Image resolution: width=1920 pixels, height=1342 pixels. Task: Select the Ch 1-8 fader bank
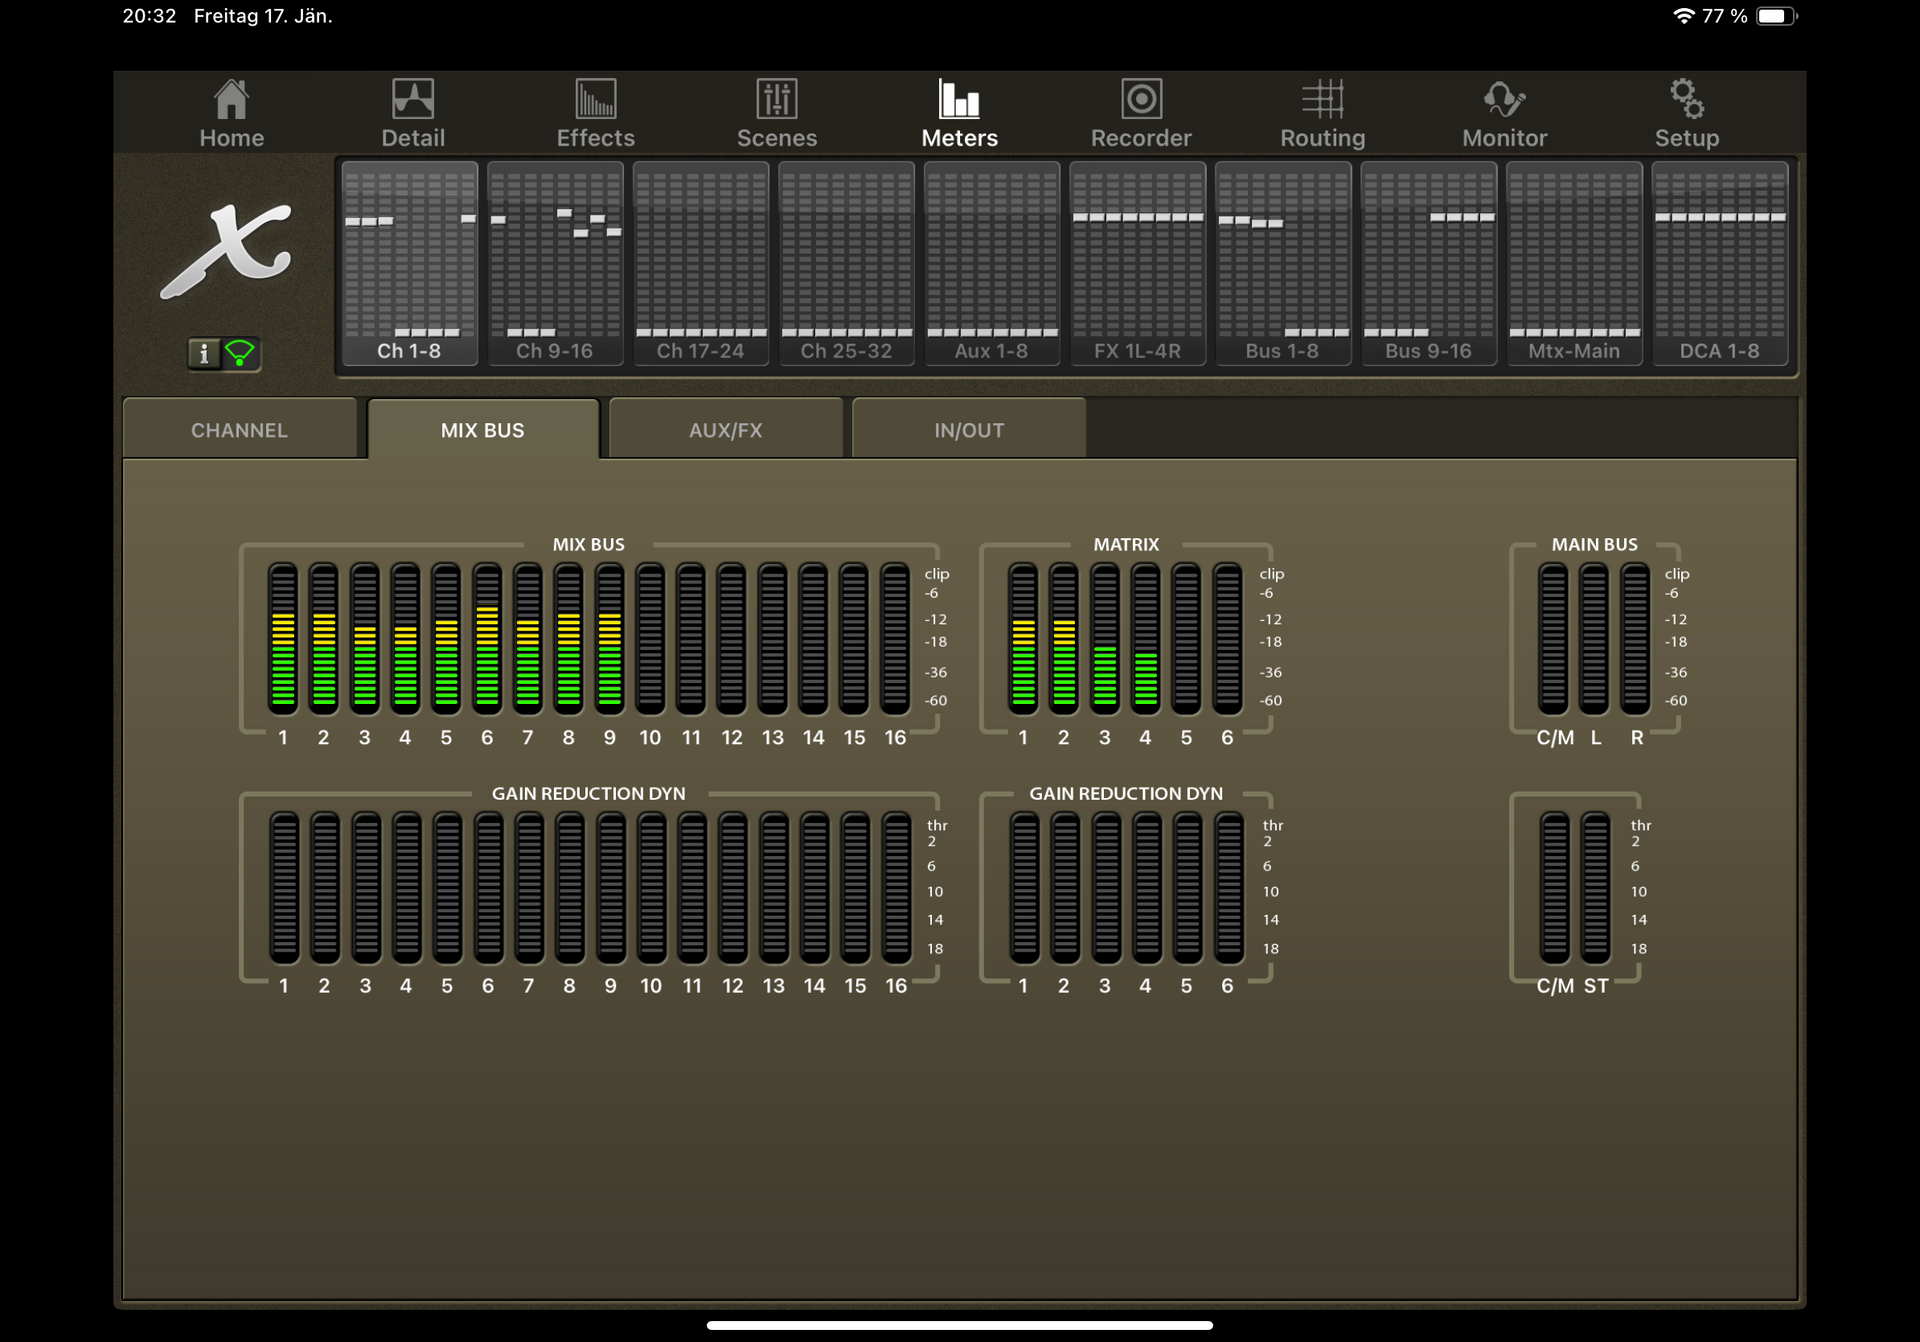(409, 264)
